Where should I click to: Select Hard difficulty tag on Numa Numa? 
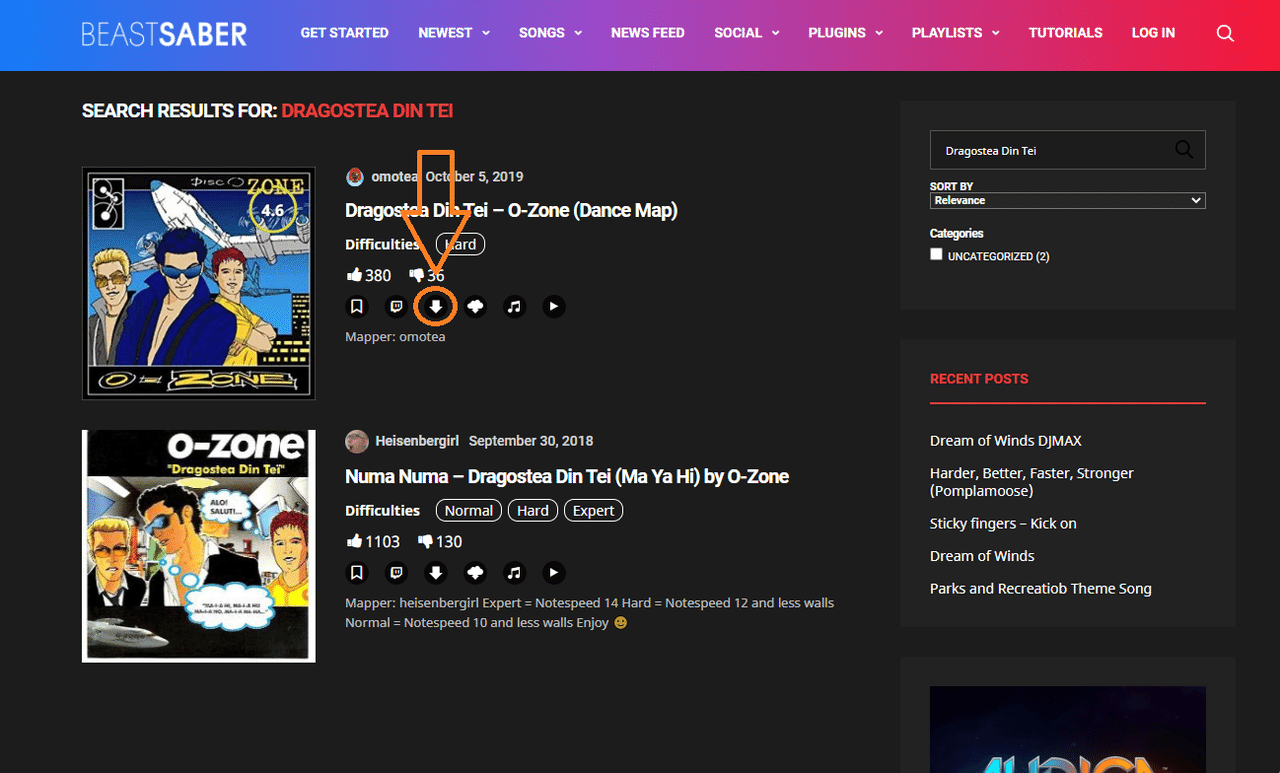point(533,510)
